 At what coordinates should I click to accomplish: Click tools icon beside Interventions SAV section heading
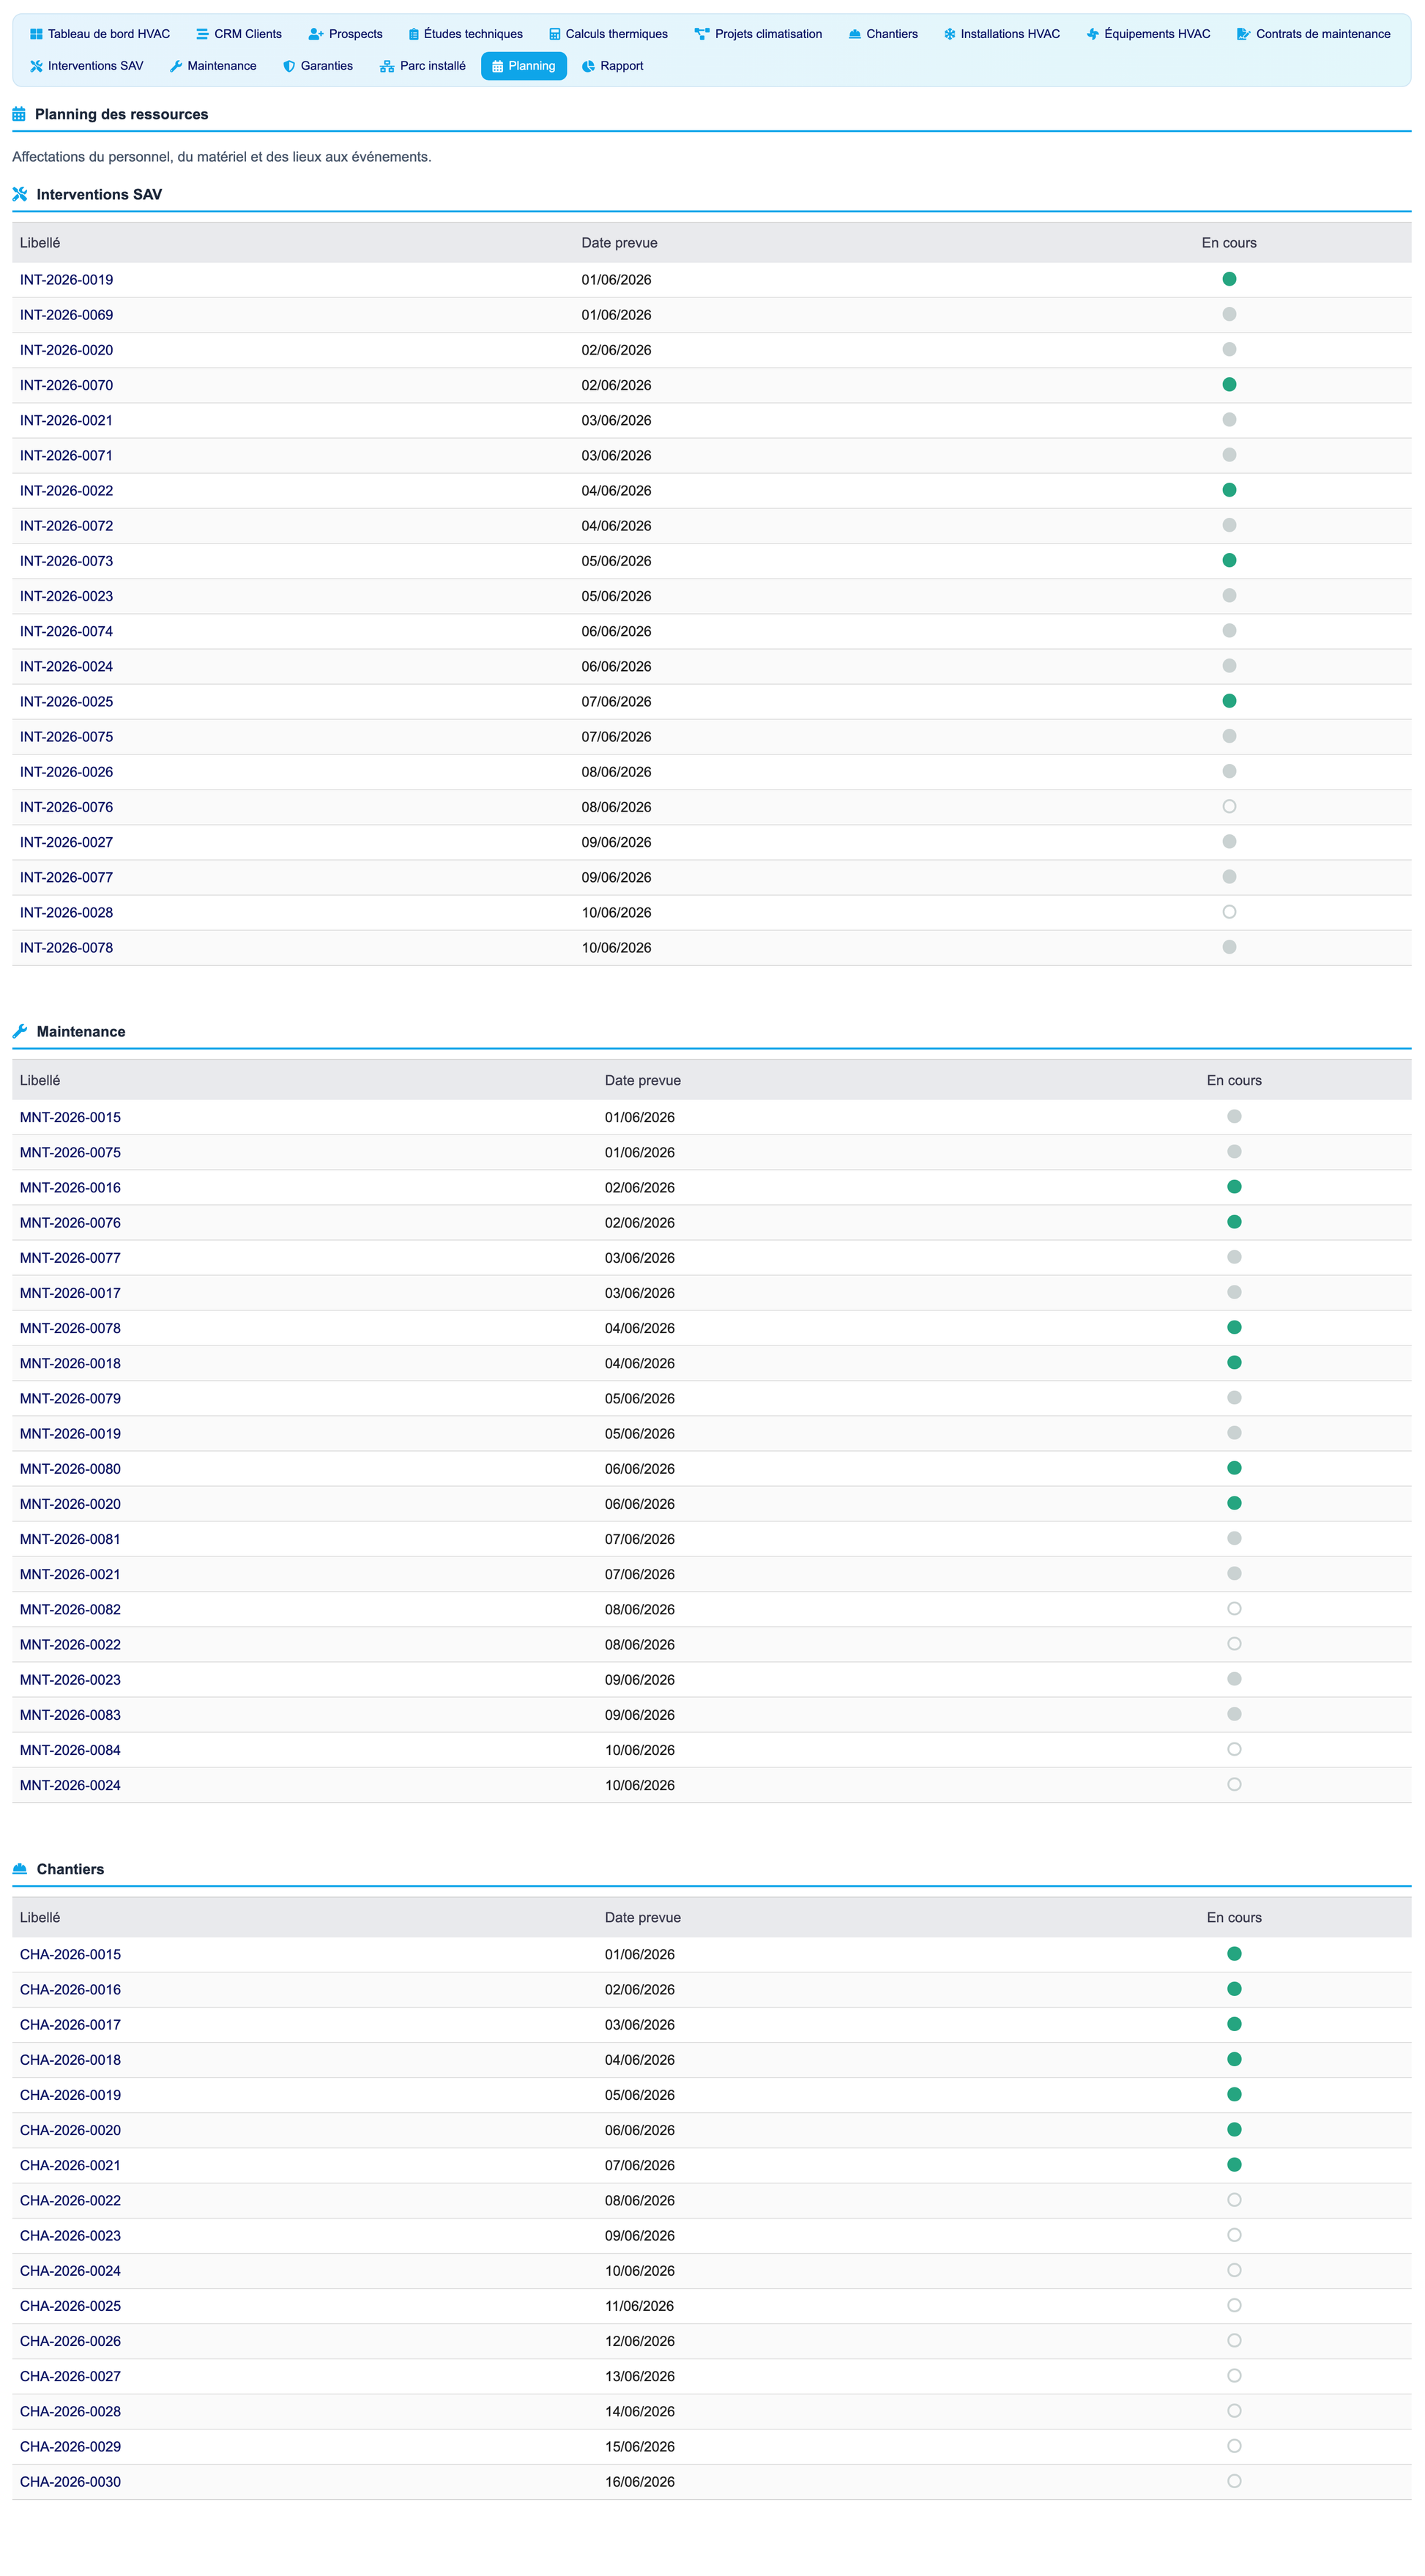coord(20,194)
